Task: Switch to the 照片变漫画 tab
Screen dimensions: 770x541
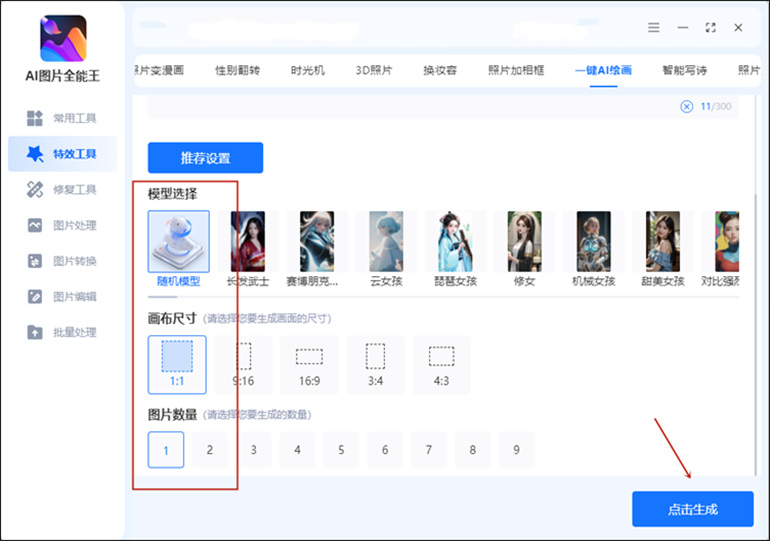Action: pyautogui.click(x=160, y=70)
